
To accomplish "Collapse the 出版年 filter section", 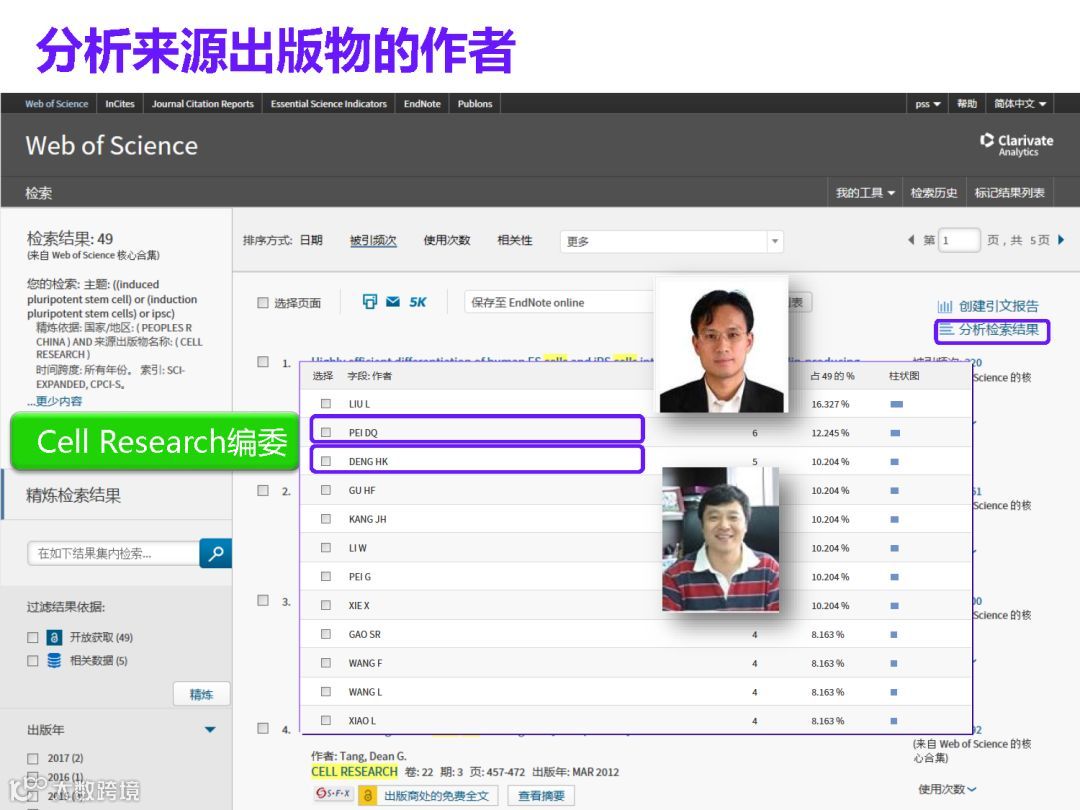I will (210, 729).
